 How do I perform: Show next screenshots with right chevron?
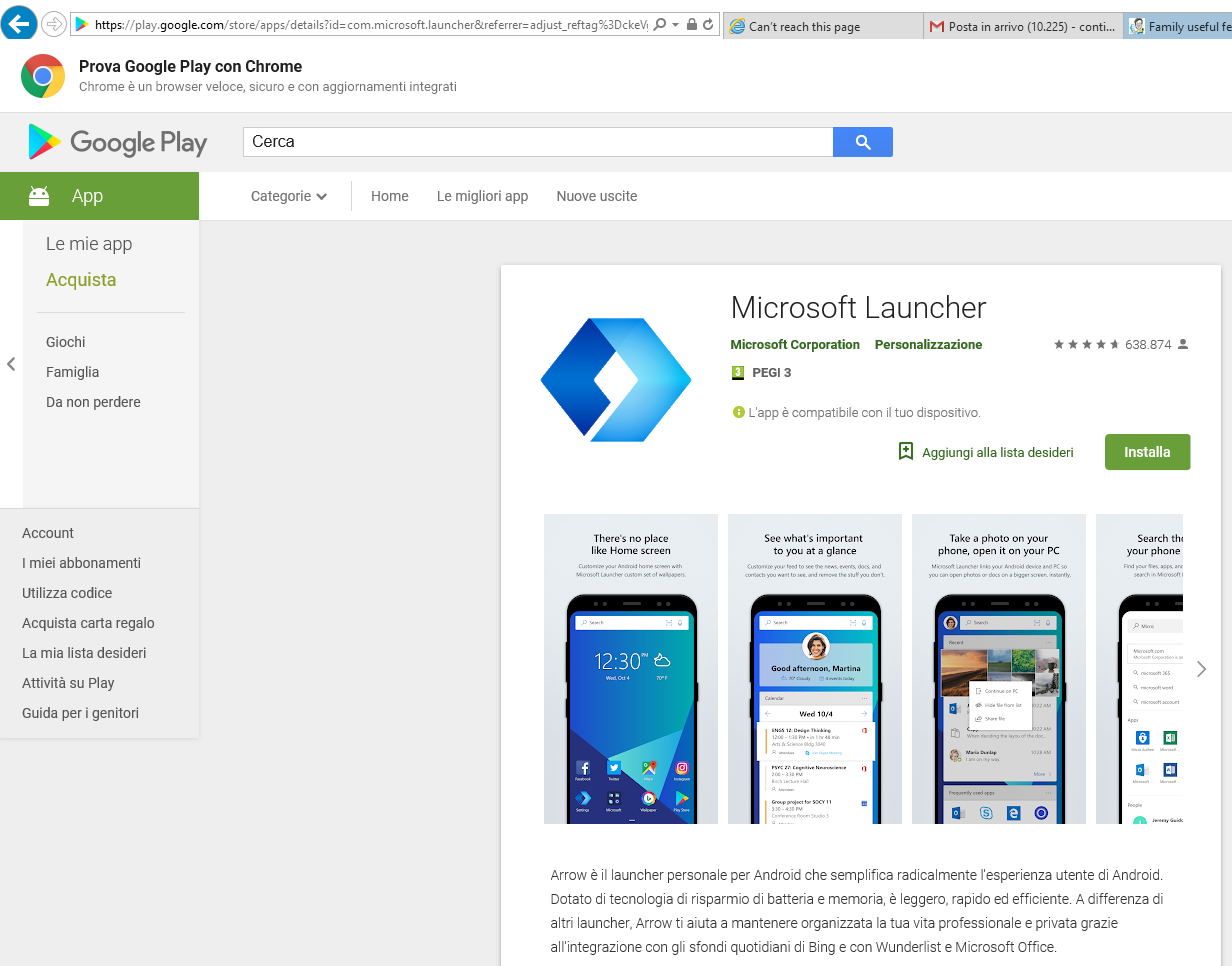pyautogui.click(x=1201, y=669)
